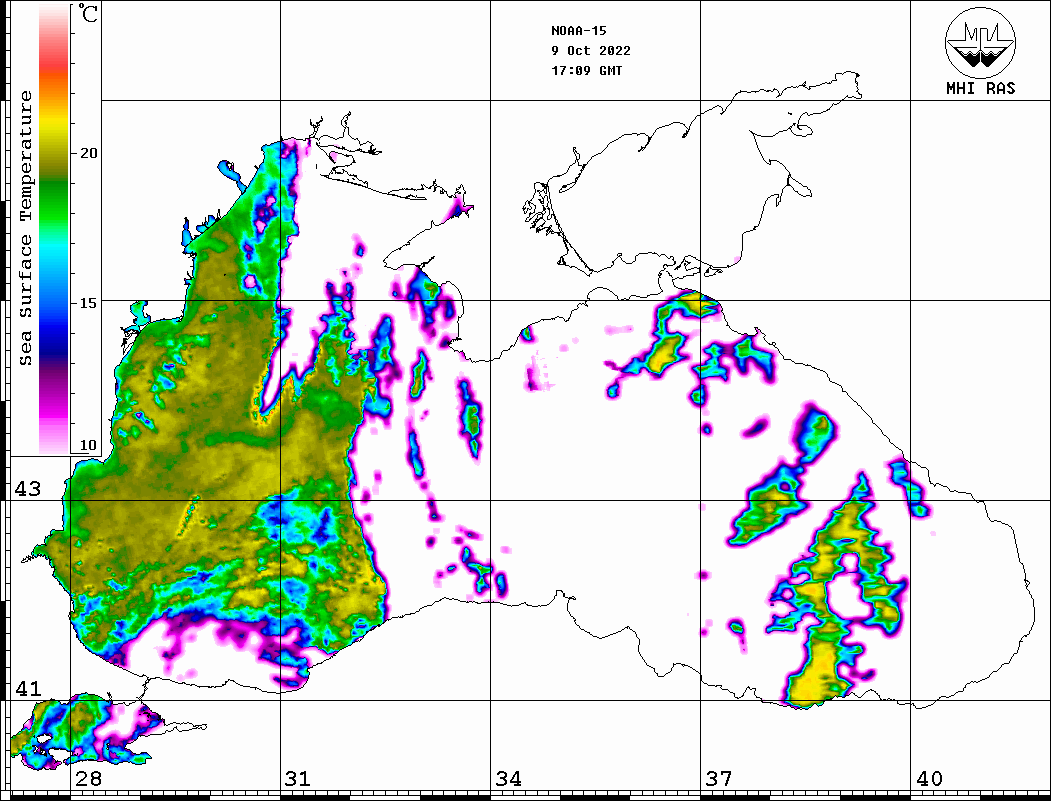1051x801 pixels.
Task: Click the 20 degree legend label
Action: tap(88, 153)
